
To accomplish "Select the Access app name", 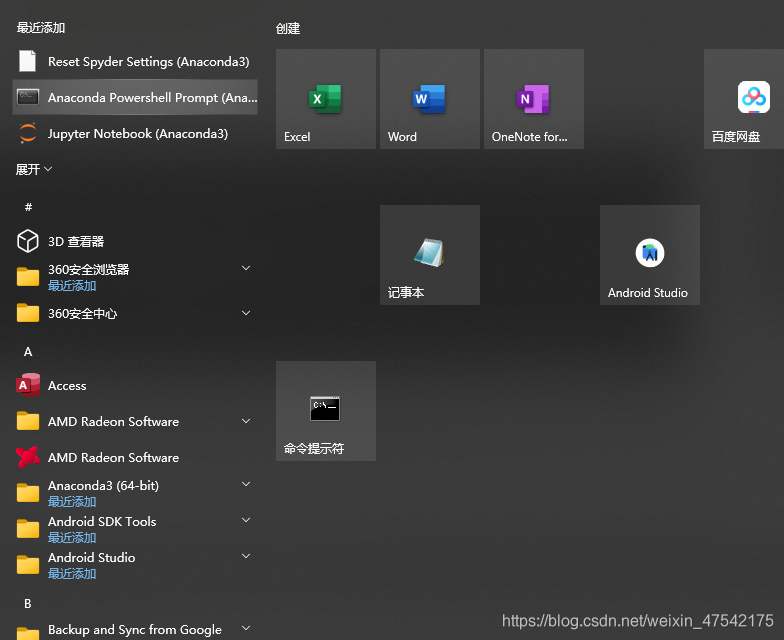I will pyautogui.click(x=67, y=386).
